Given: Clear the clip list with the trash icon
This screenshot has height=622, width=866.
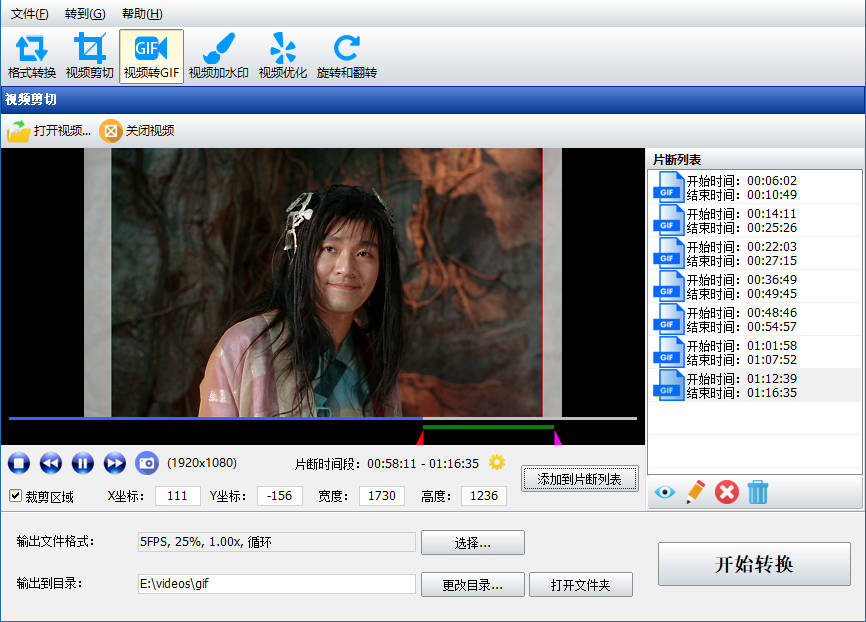Looking at the screenshot, I should 758,492.
